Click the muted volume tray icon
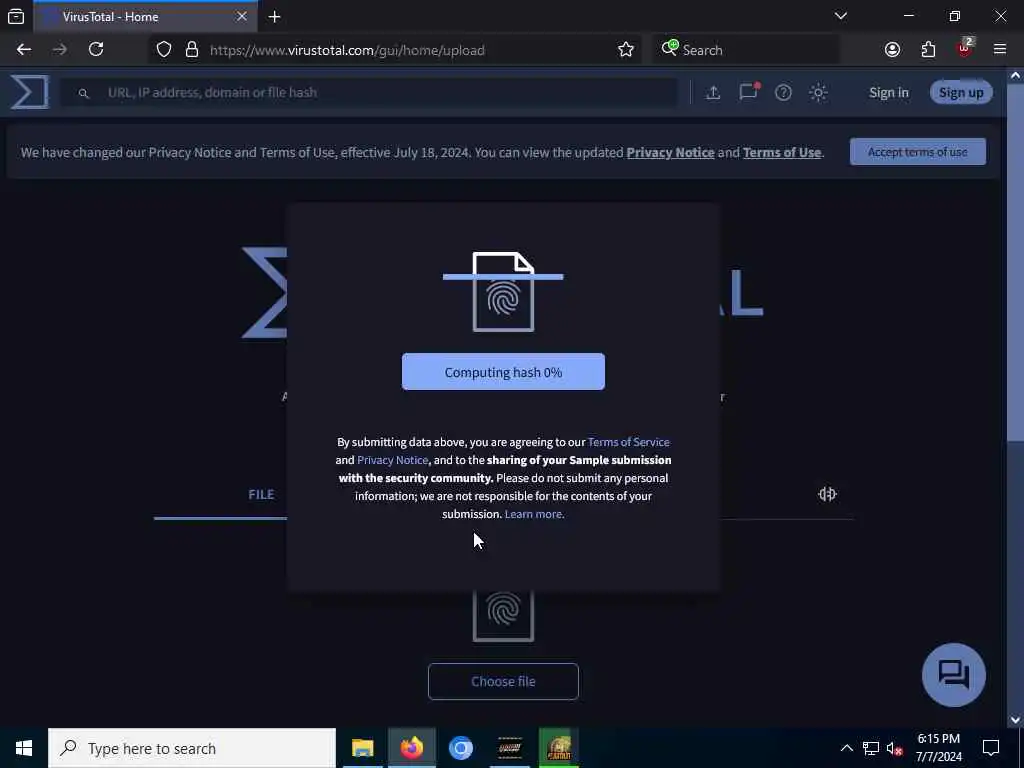This screenshot has height=768, width=1024. [x=895, y=748]
